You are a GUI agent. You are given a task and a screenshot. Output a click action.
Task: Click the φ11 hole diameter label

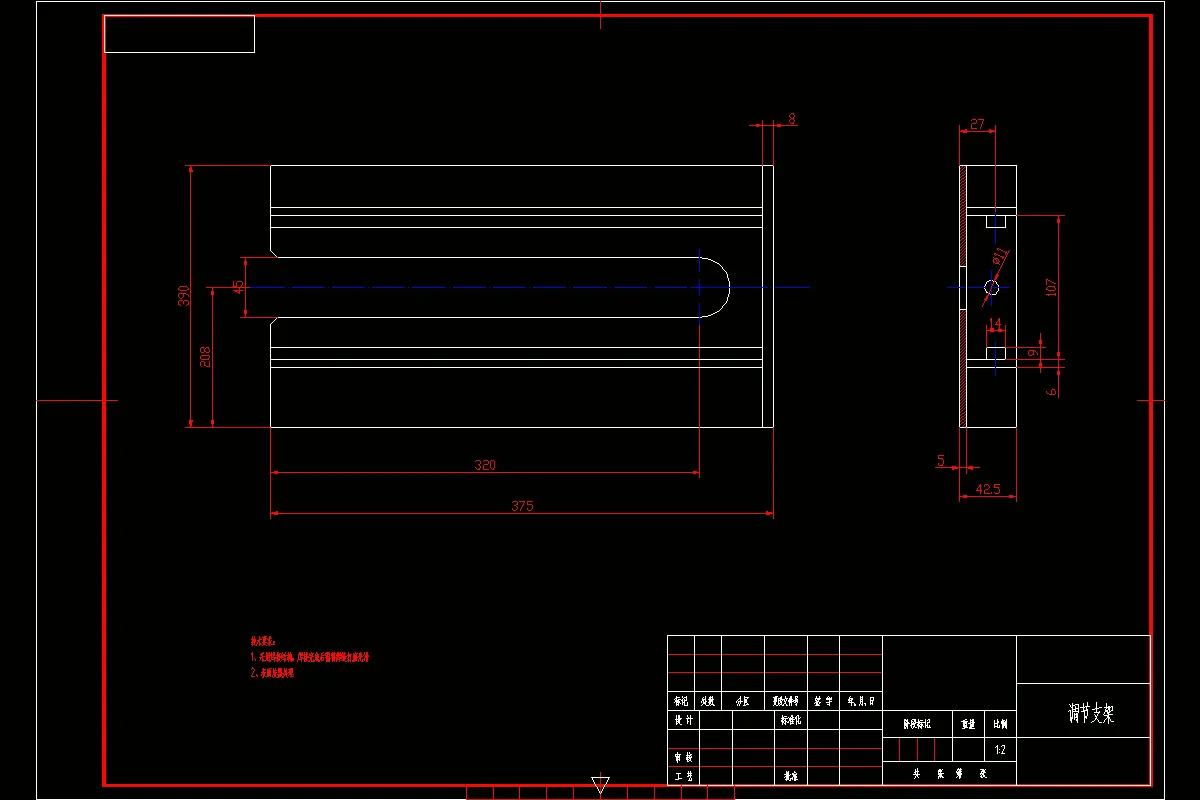pos(999,257)
